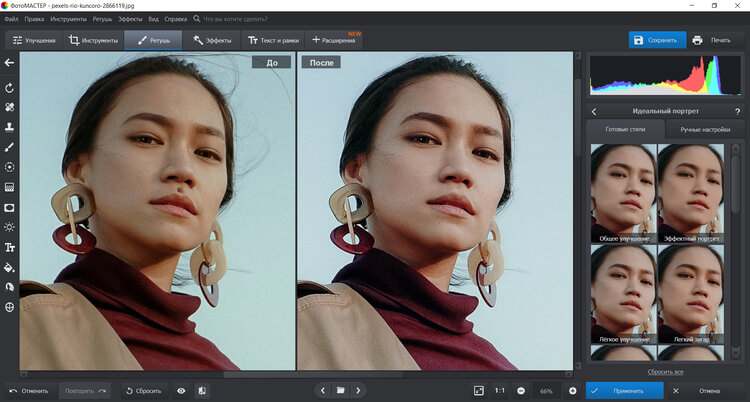Click the Отмена button
This screenshot has height=402, width=750.
point(705,391)
